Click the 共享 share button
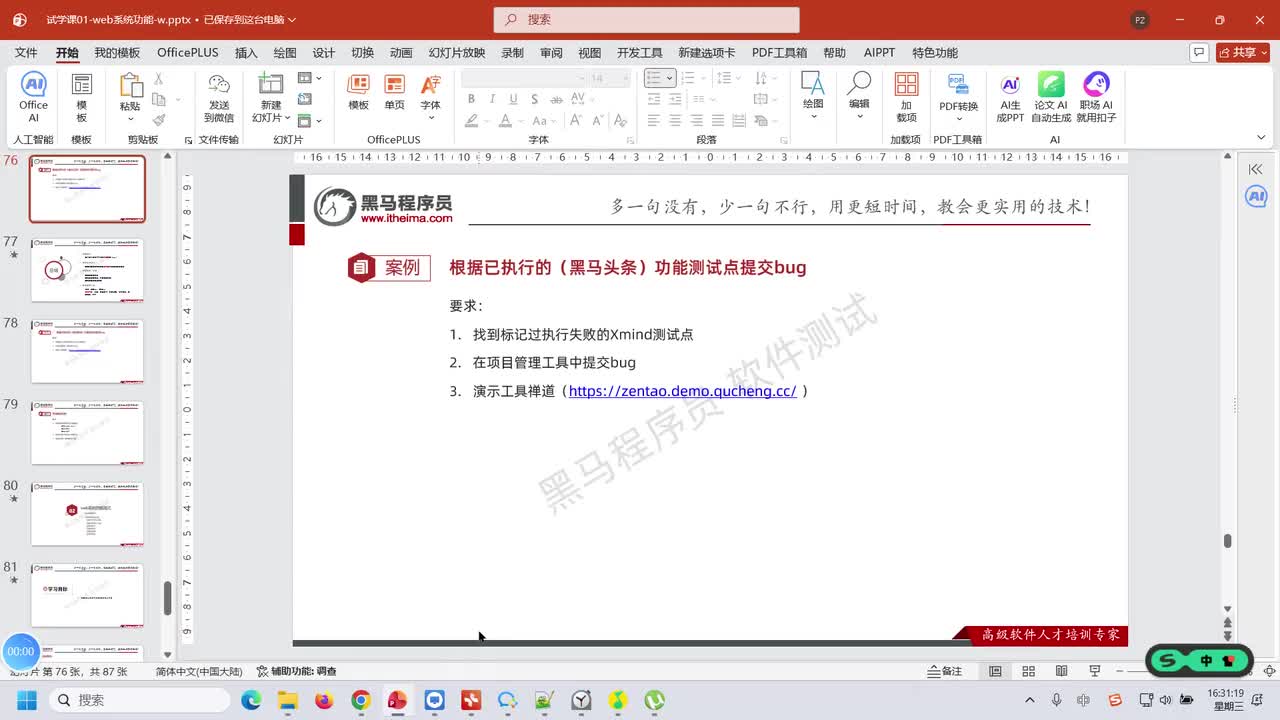This screenshot has height=720, width=1280. 1243,52
